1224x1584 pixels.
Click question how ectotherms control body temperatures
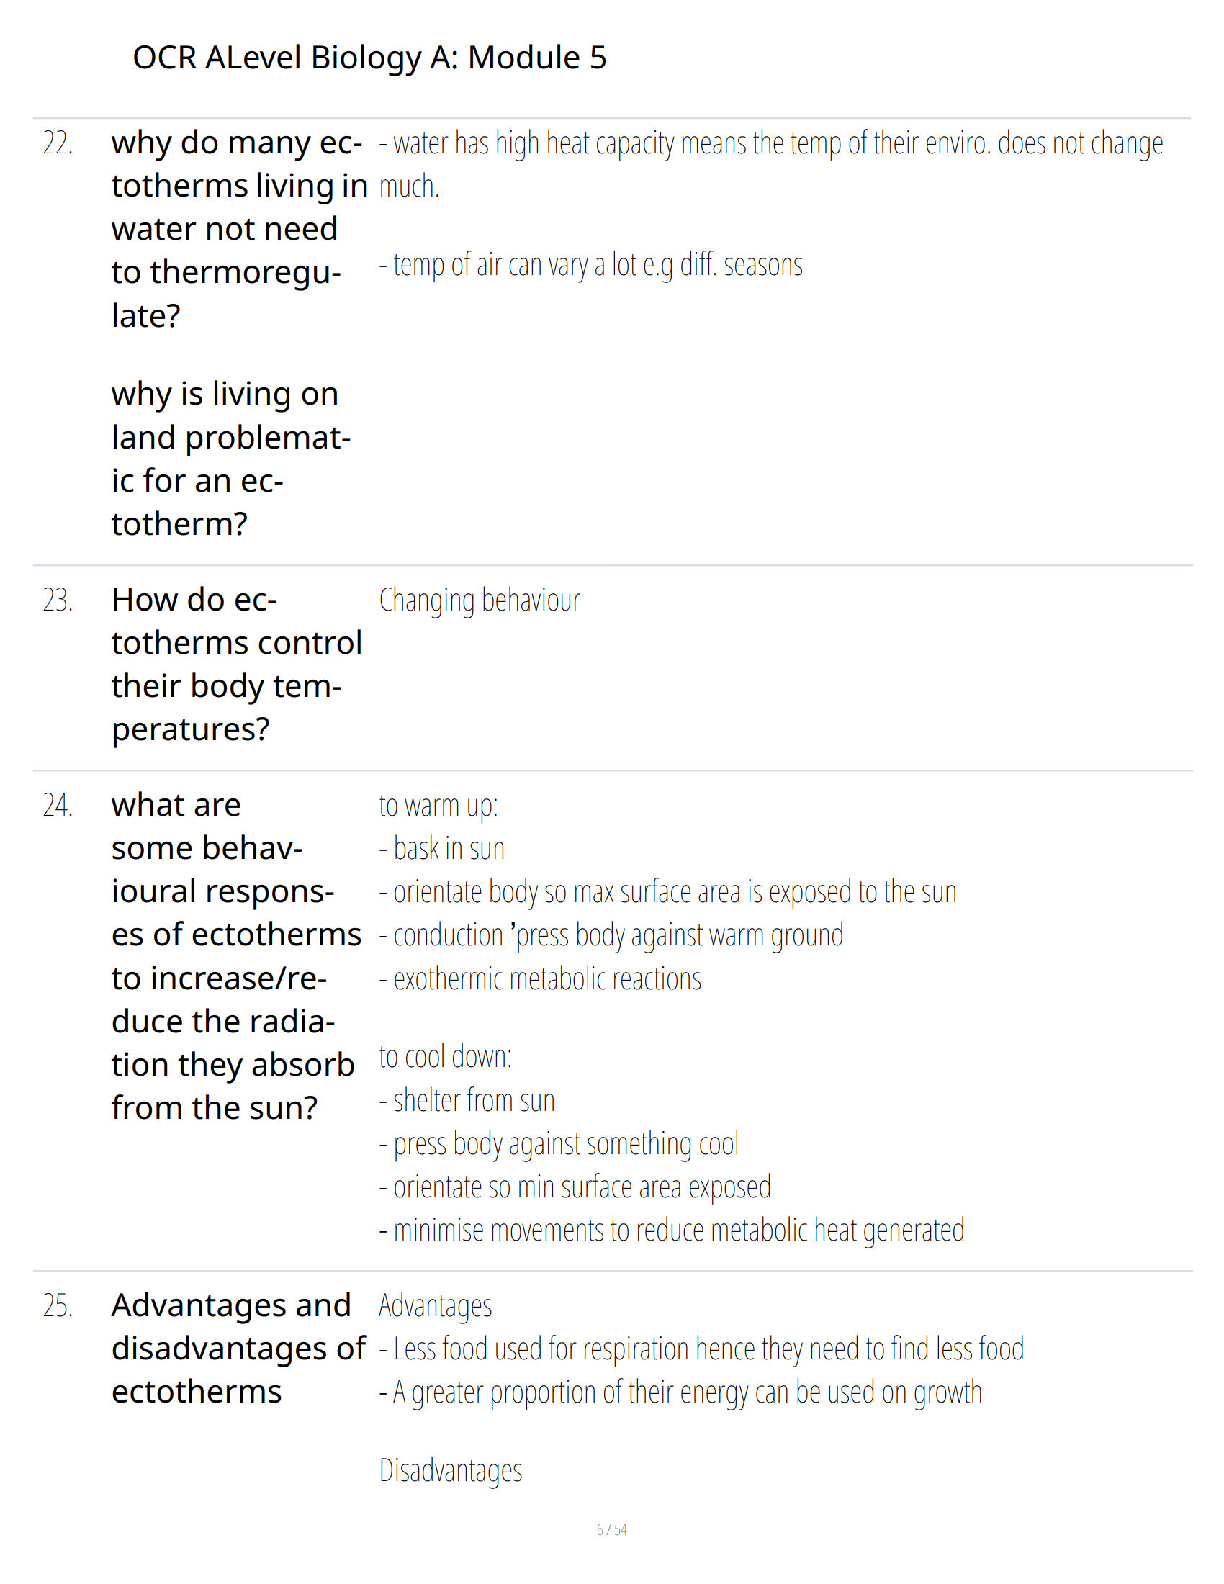coord(237,665)
